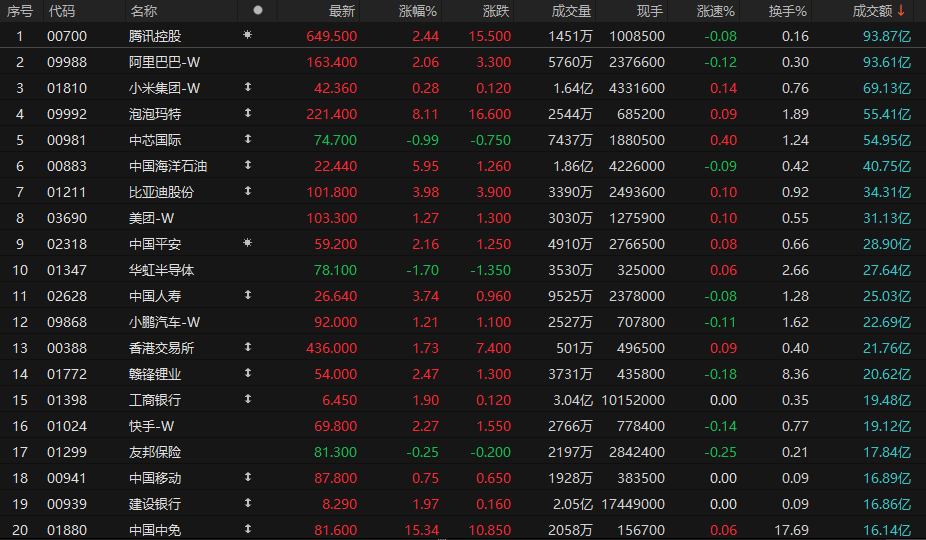This screenshot has height=540, width=926.
Task: Click stock code 09988
Action: pyautogui.click(x=67, y=62)
